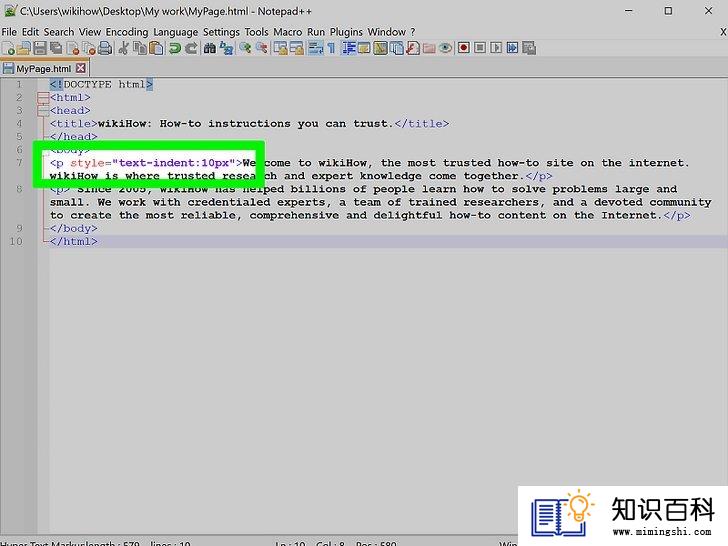
Task: Open the Plugins menu
Action: [346, 32]
